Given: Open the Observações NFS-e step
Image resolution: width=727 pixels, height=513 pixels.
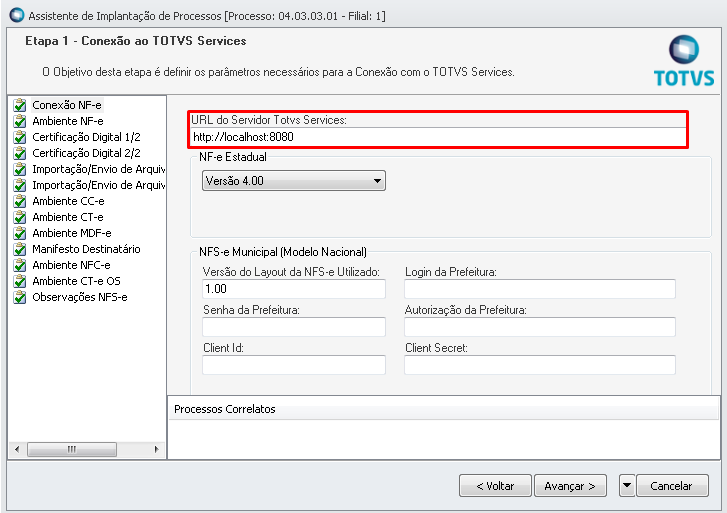Looking at the screenshot, I should [80, 297].
